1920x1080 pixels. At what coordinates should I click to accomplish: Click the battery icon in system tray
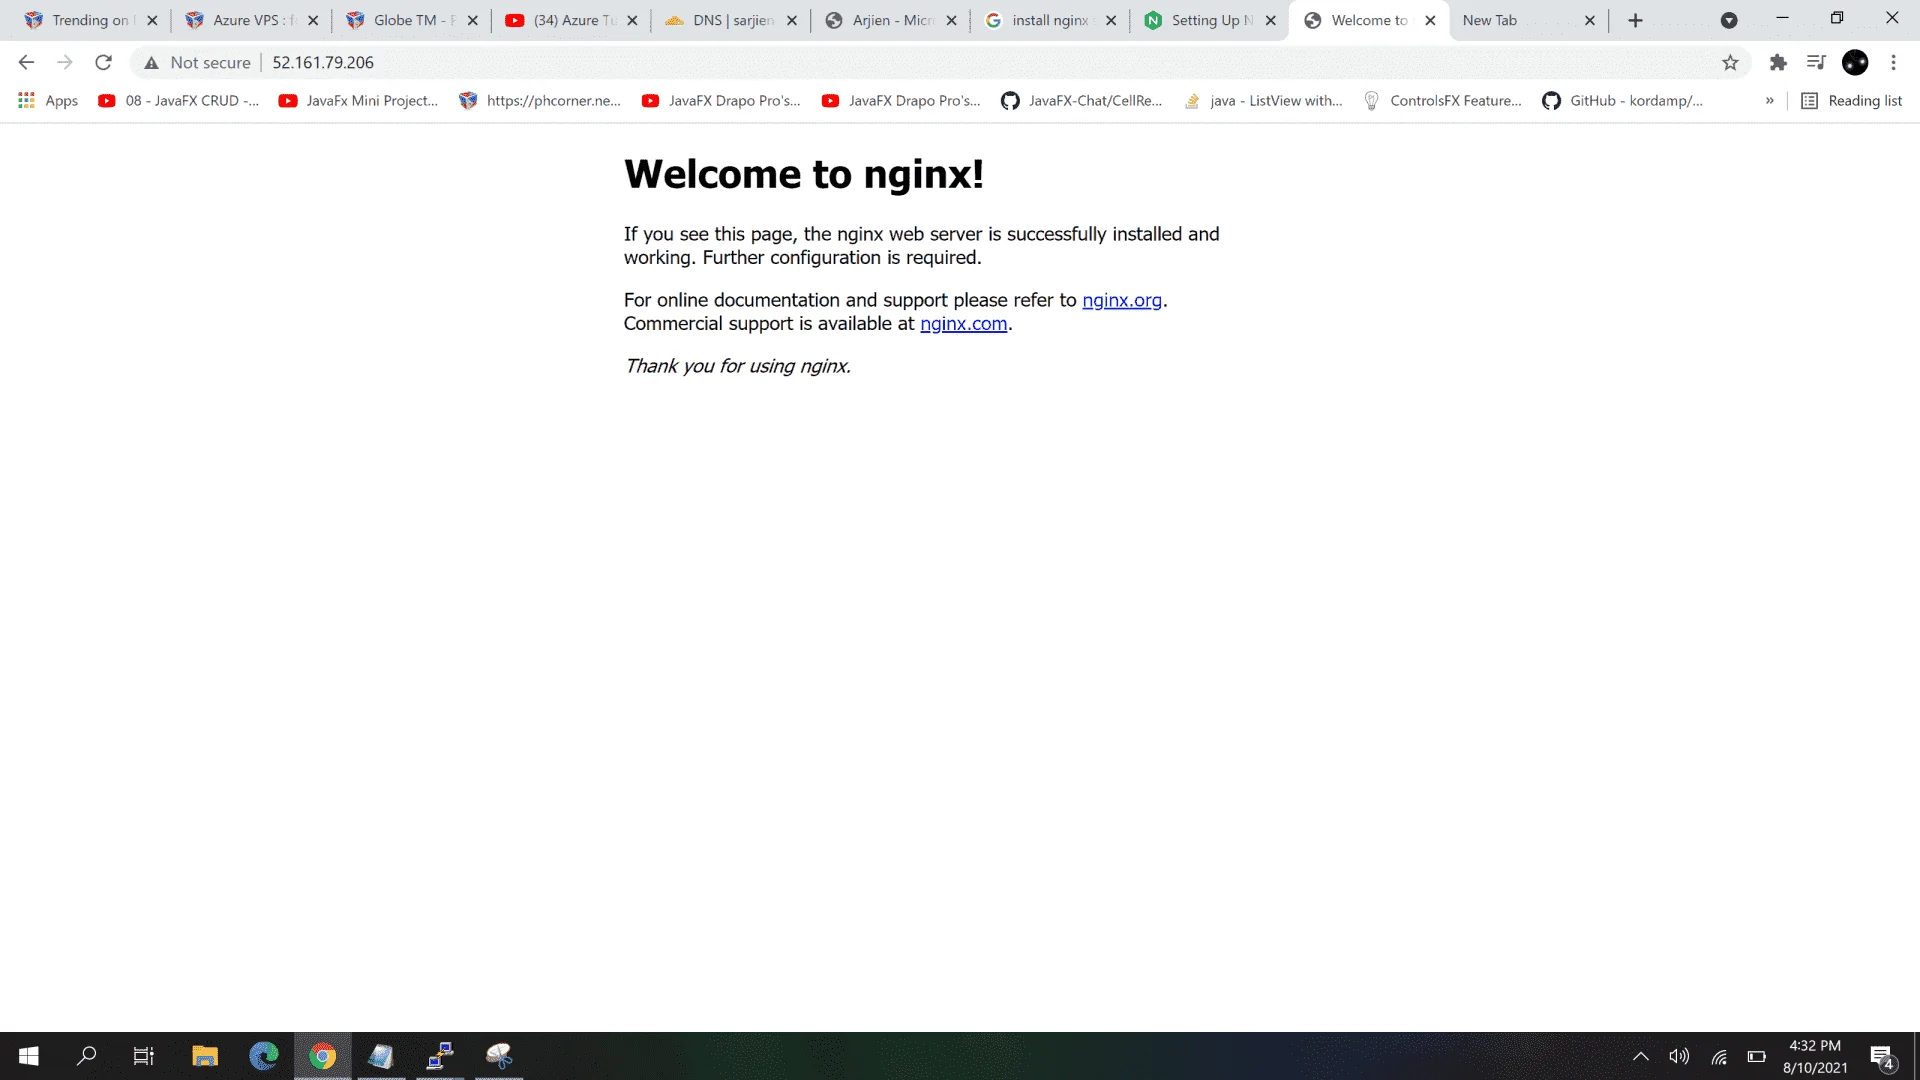pos(1757,1056)
